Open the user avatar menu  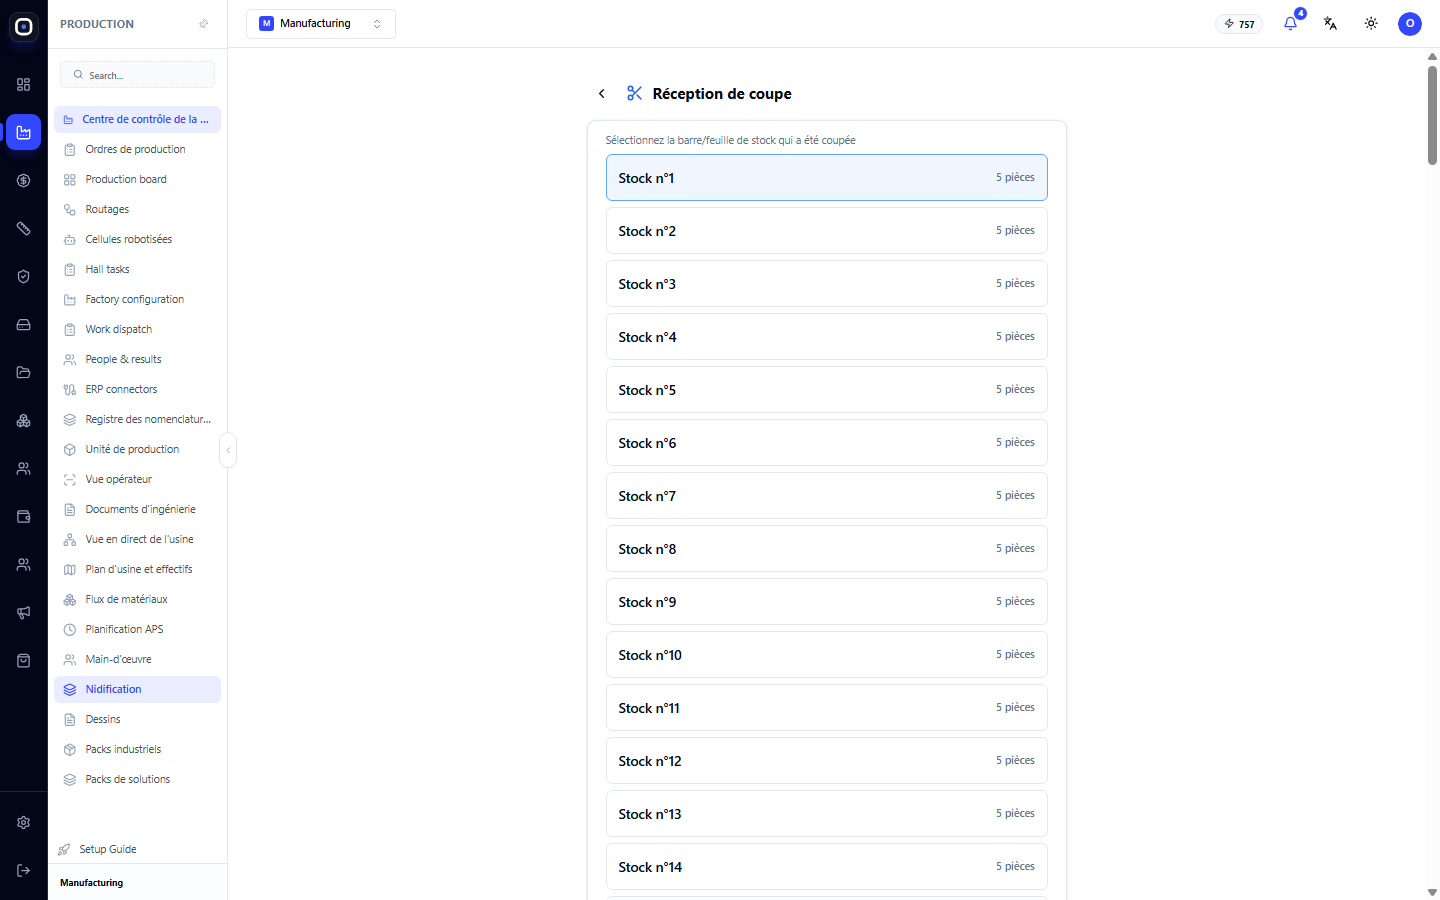coord(1410,23)
